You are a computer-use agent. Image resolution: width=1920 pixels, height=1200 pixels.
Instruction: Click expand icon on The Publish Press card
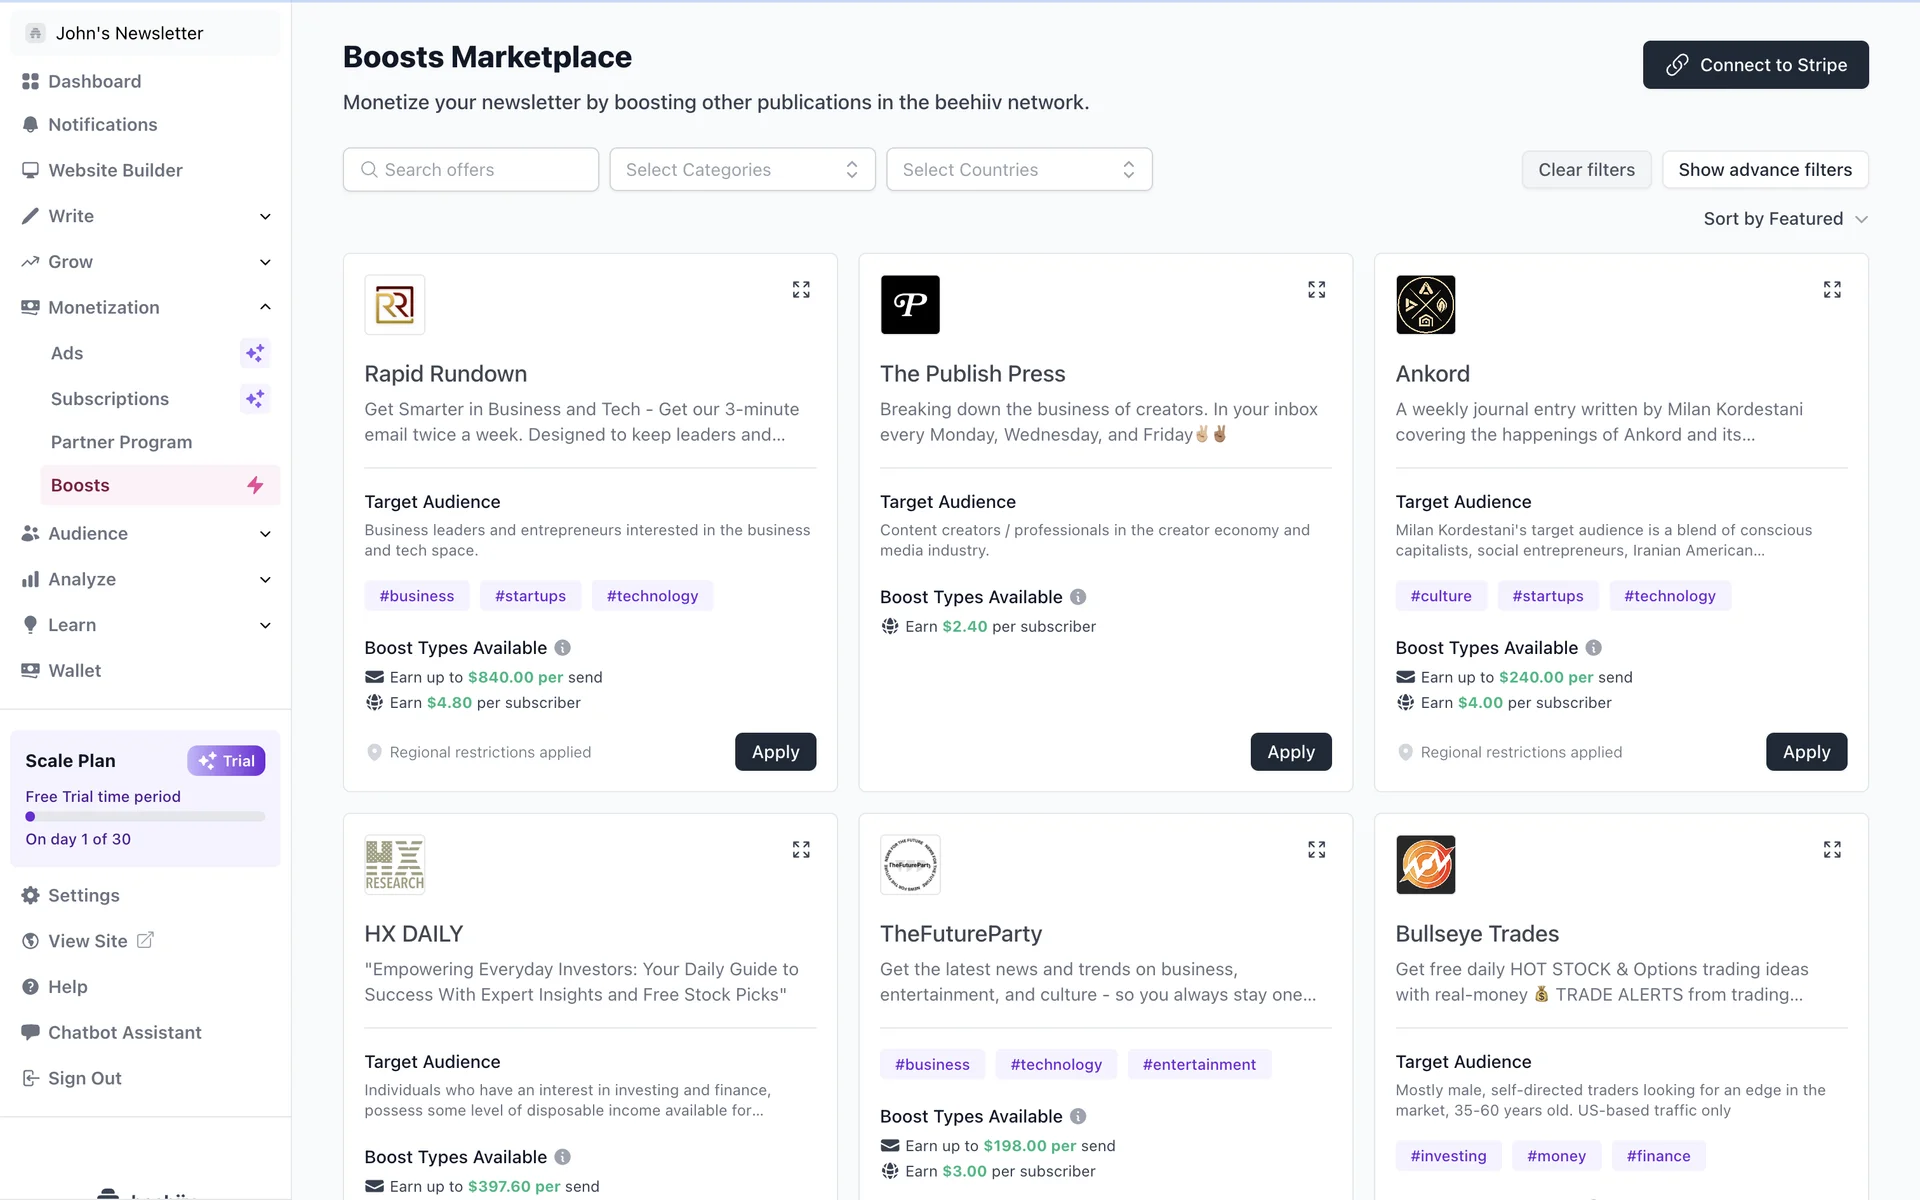pyautogui.click(x=1316, y=290)
